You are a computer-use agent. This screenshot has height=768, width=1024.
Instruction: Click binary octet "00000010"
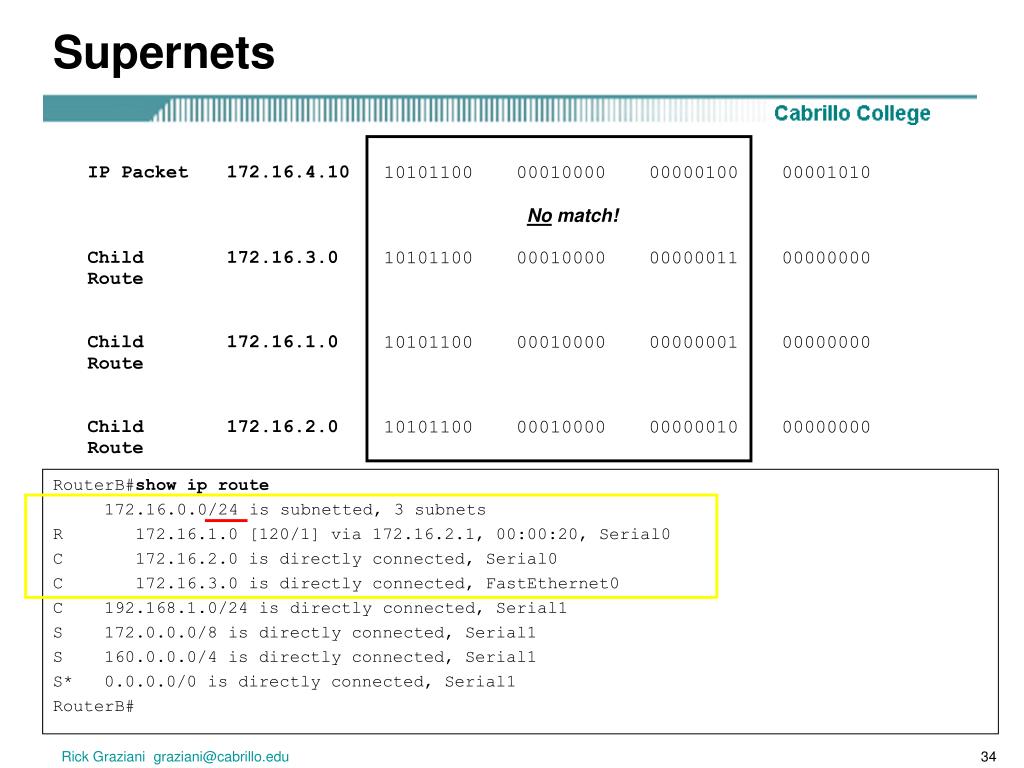pyautogui.click(x=694, y=427)
